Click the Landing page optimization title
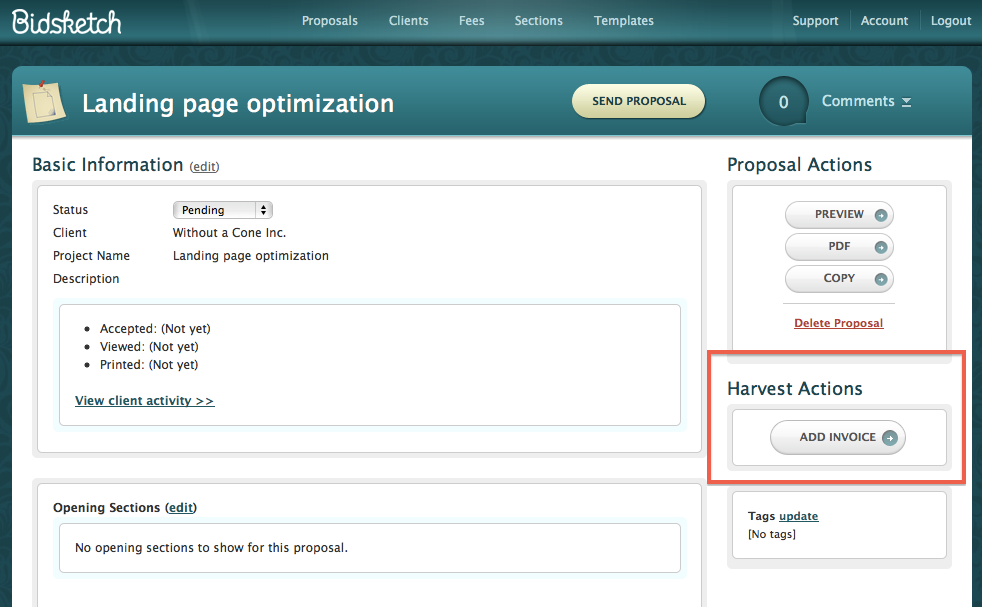 pyautogui.click(x=238, y=103)
